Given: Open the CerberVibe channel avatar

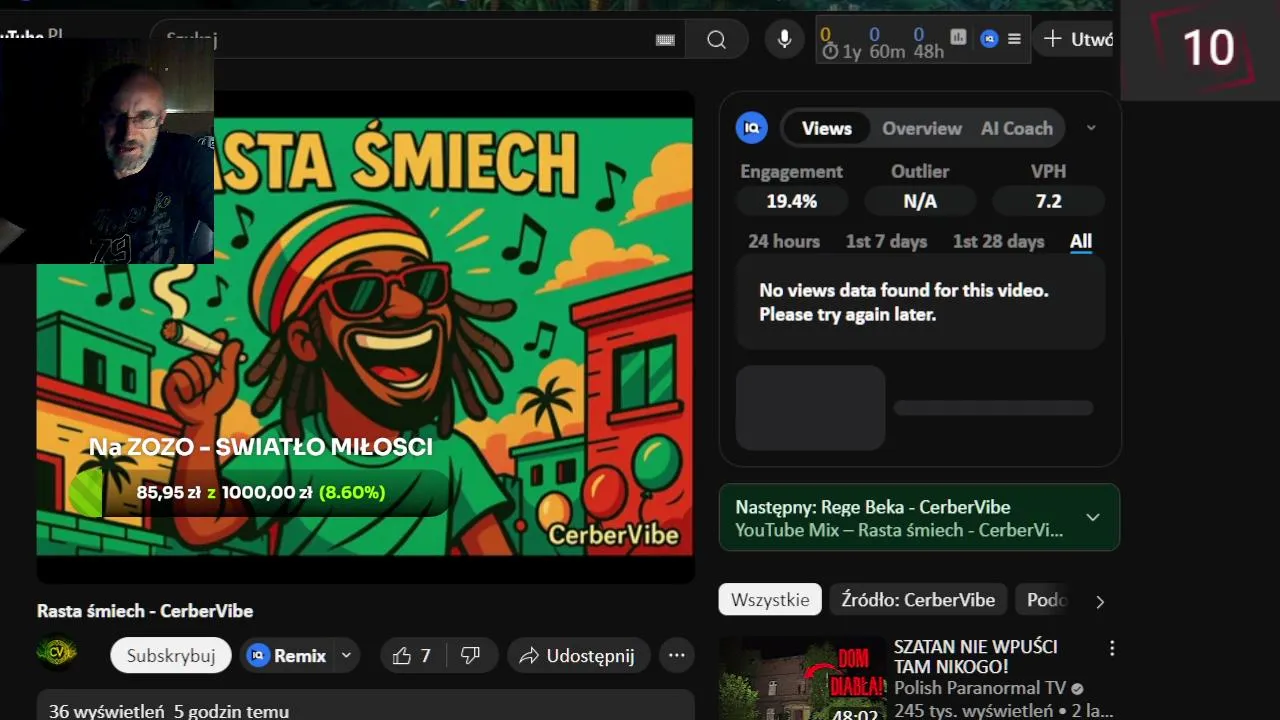Looking at the screenshot, I should pos(56,652).
